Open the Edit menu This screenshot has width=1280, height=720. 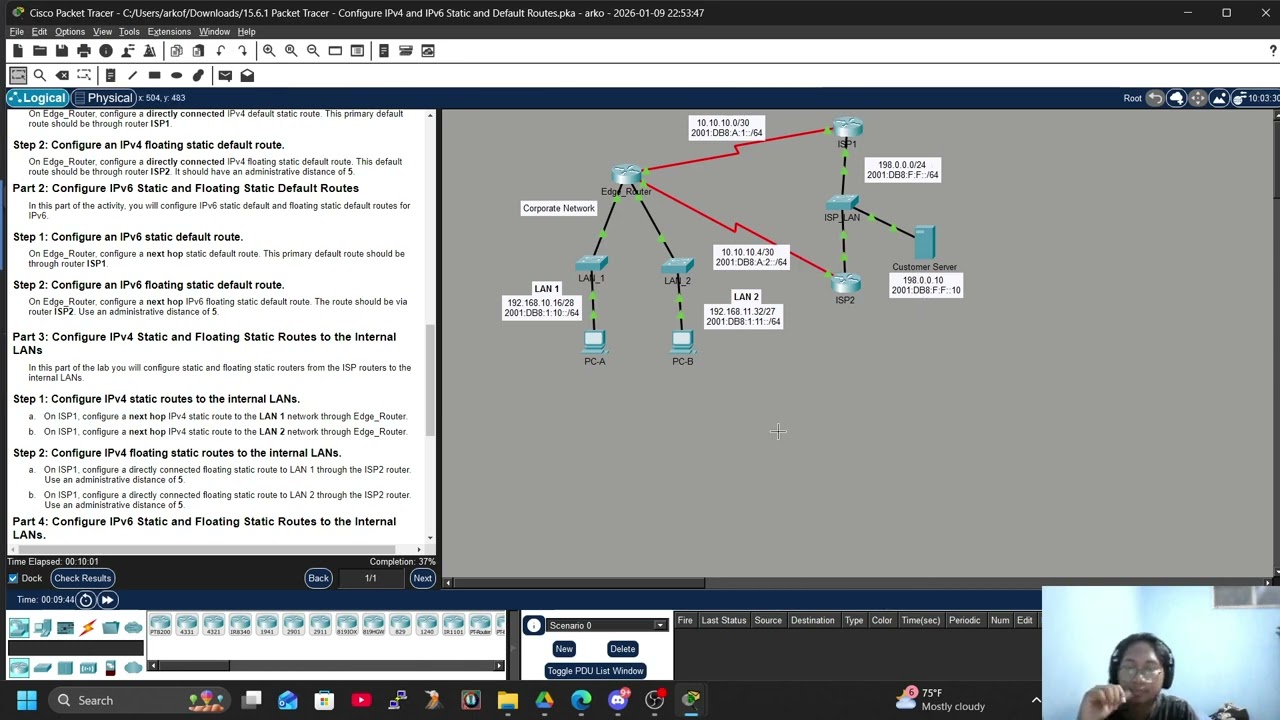pos(39,31)
